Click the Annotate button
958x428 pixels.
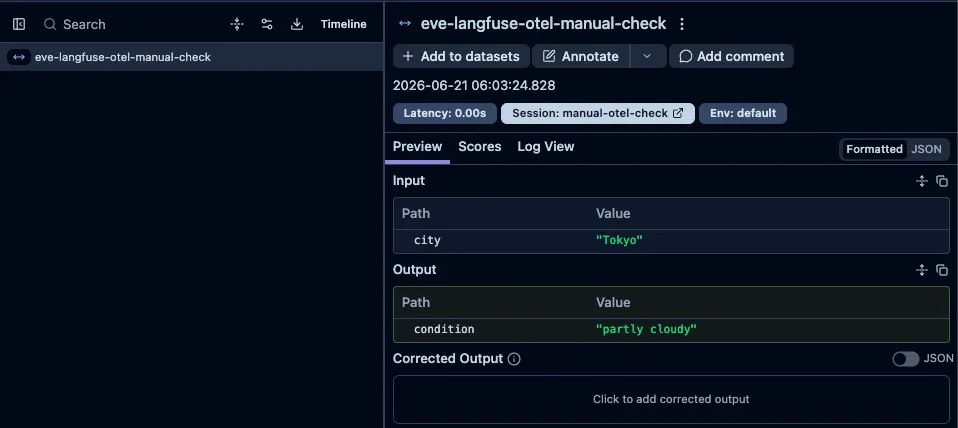point(581,56)
